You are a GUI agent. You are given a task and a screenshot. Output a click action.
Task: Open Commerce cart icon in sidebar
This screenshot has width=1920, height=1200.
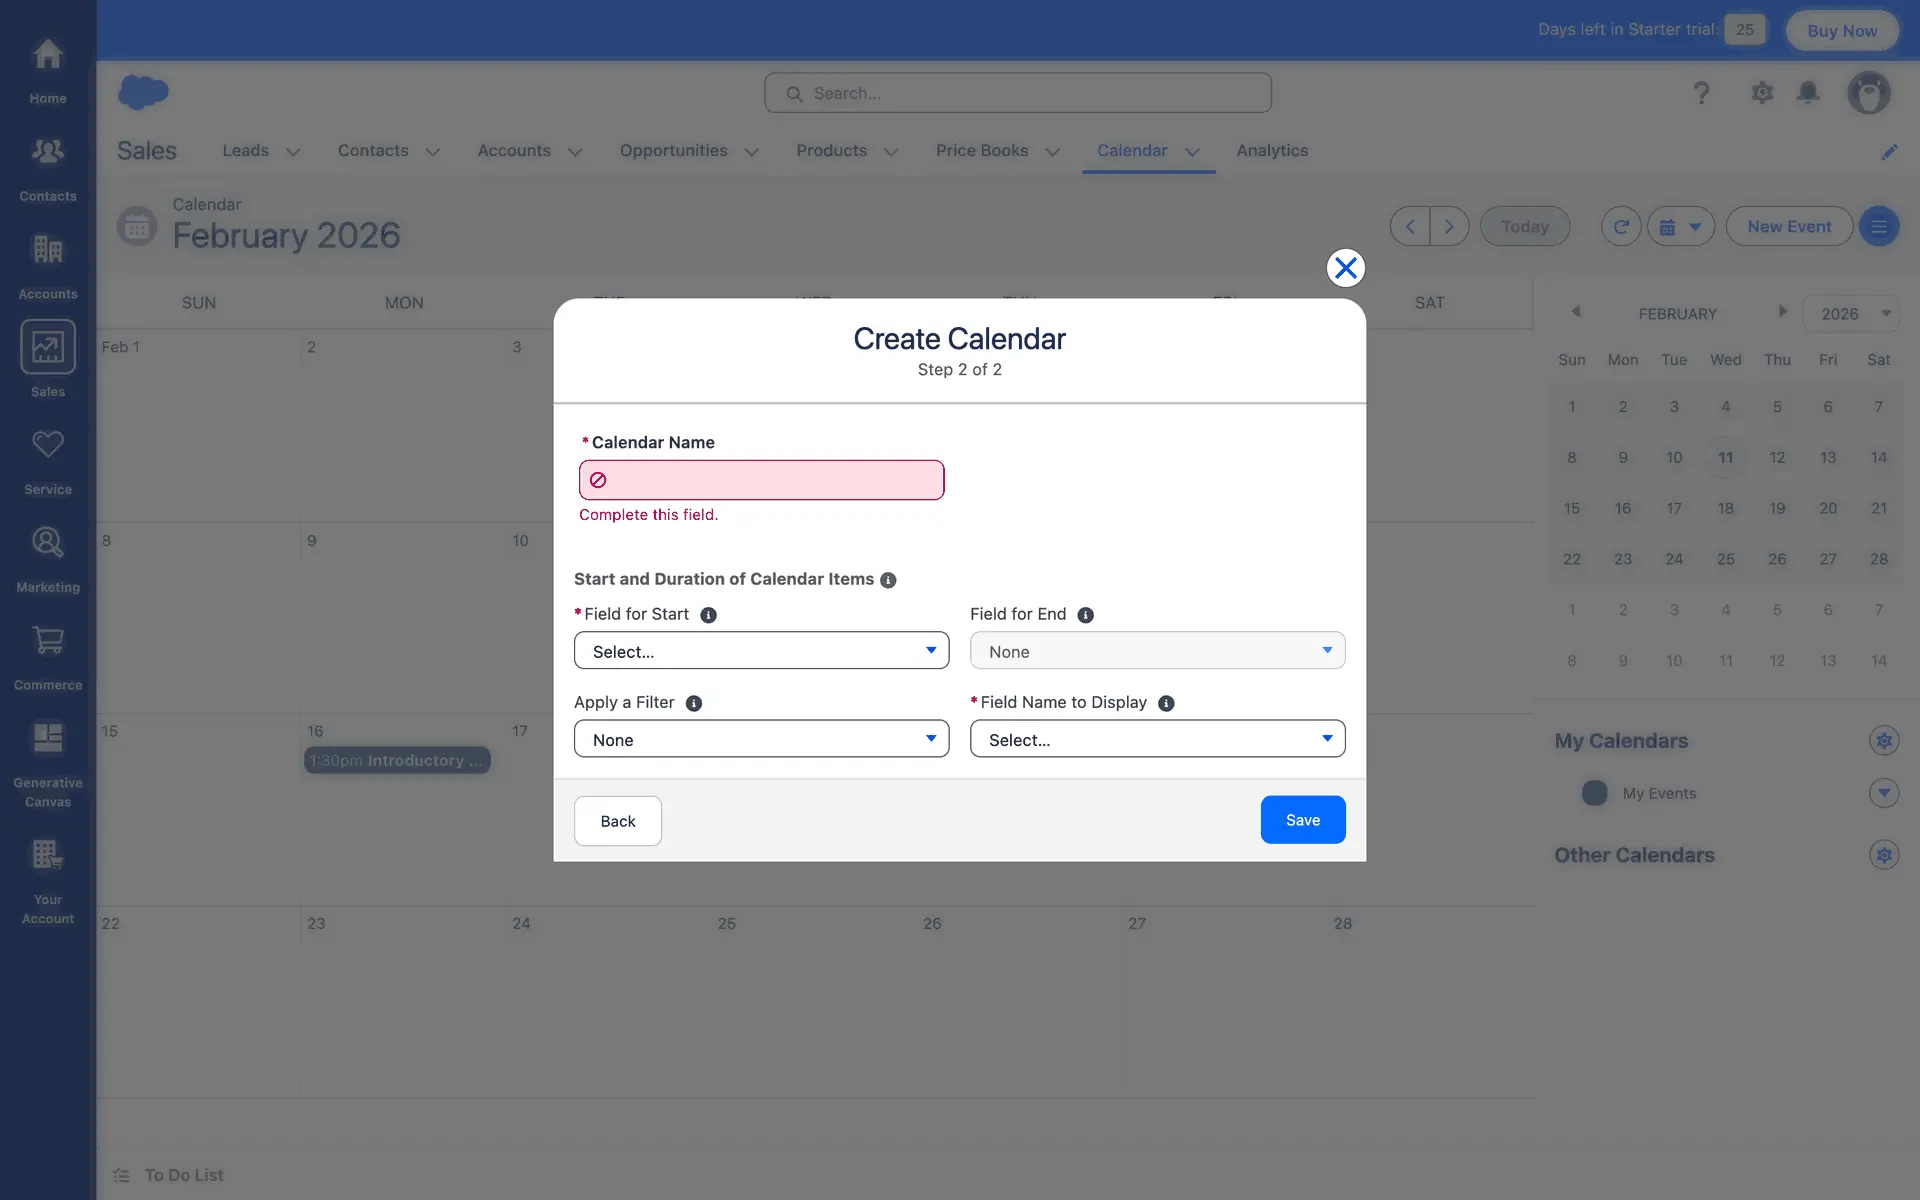coord(47,641)
